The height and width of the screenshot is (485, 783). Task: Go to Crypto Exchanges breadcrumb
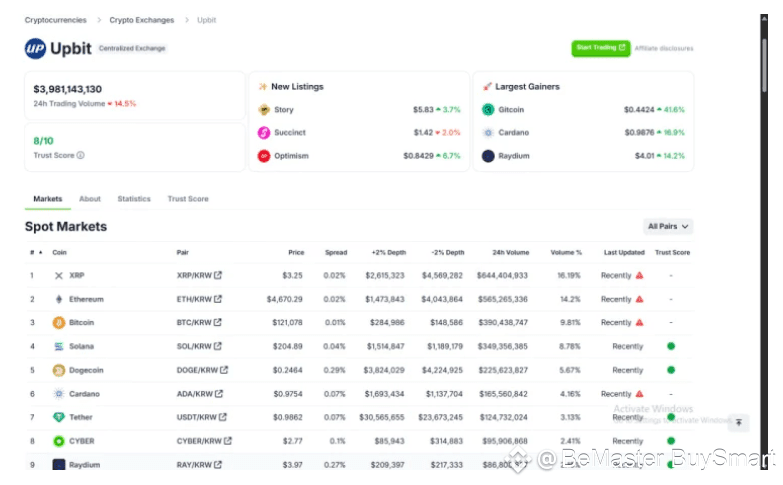pyautogui.click(x=142, y=20)
